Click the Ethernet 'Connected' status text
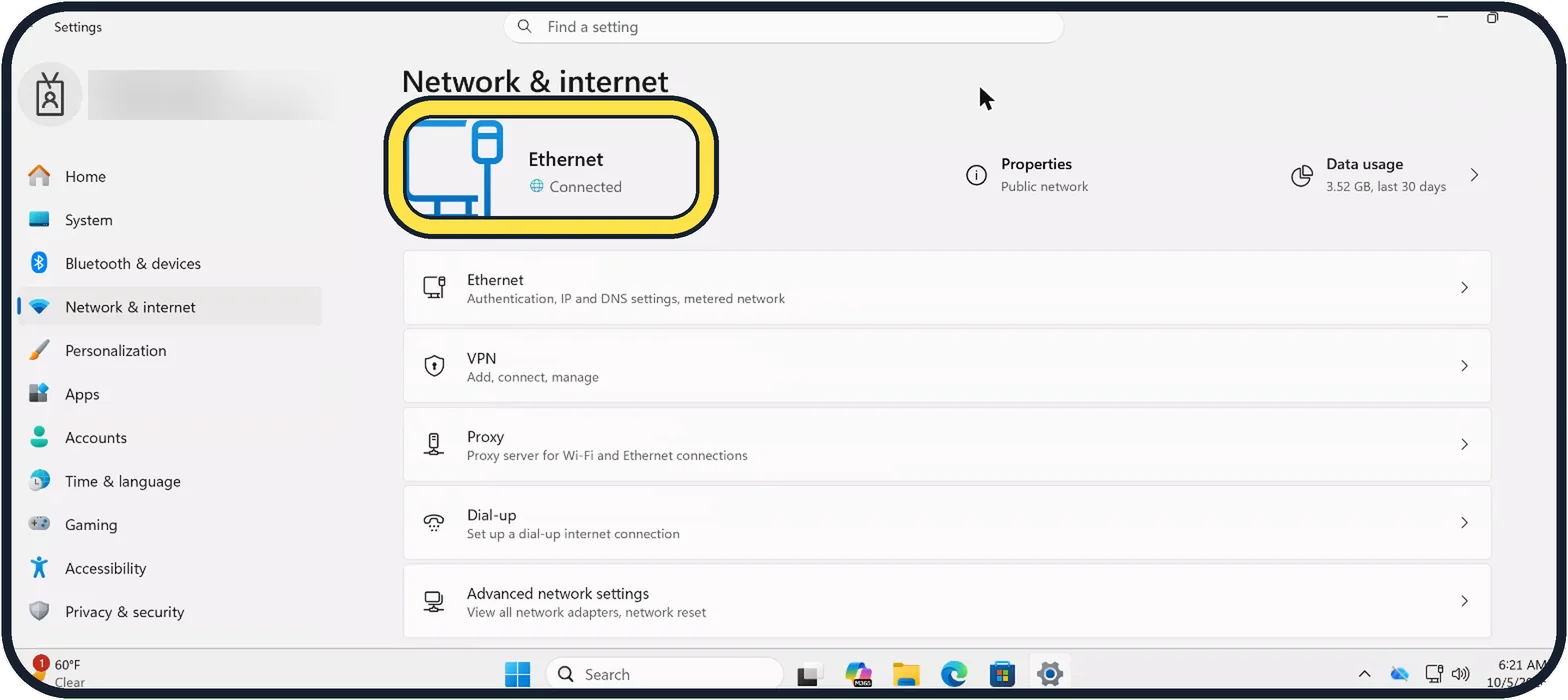 coord(585,187)
